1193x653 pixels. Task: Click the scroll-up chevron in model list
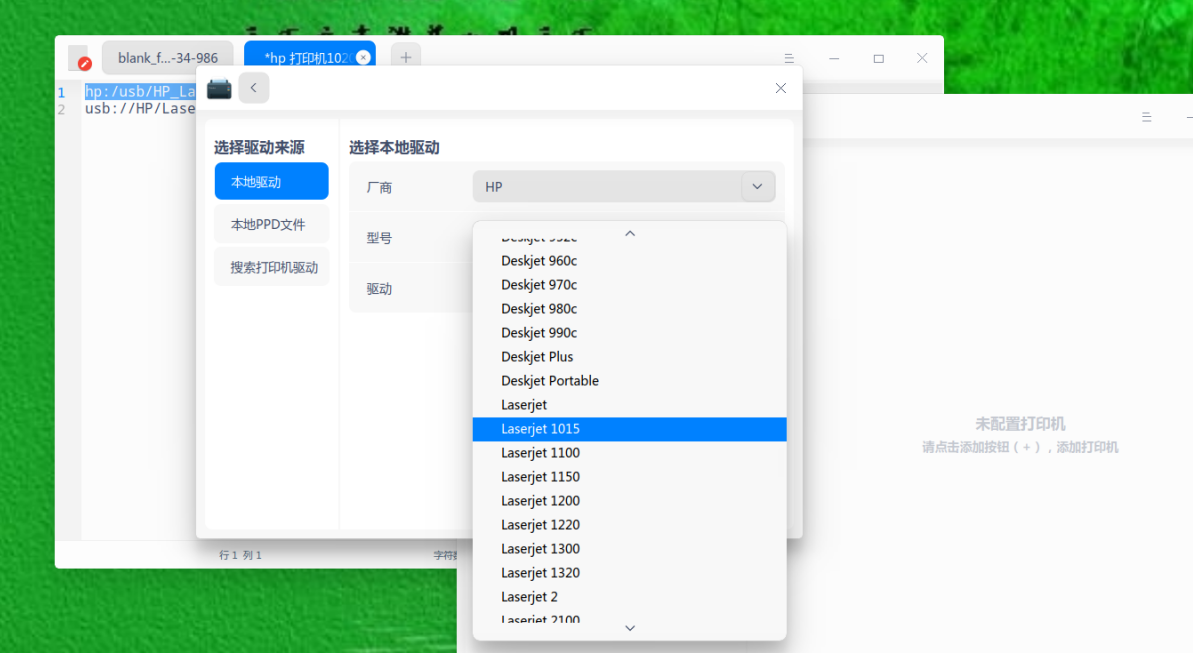629,233
